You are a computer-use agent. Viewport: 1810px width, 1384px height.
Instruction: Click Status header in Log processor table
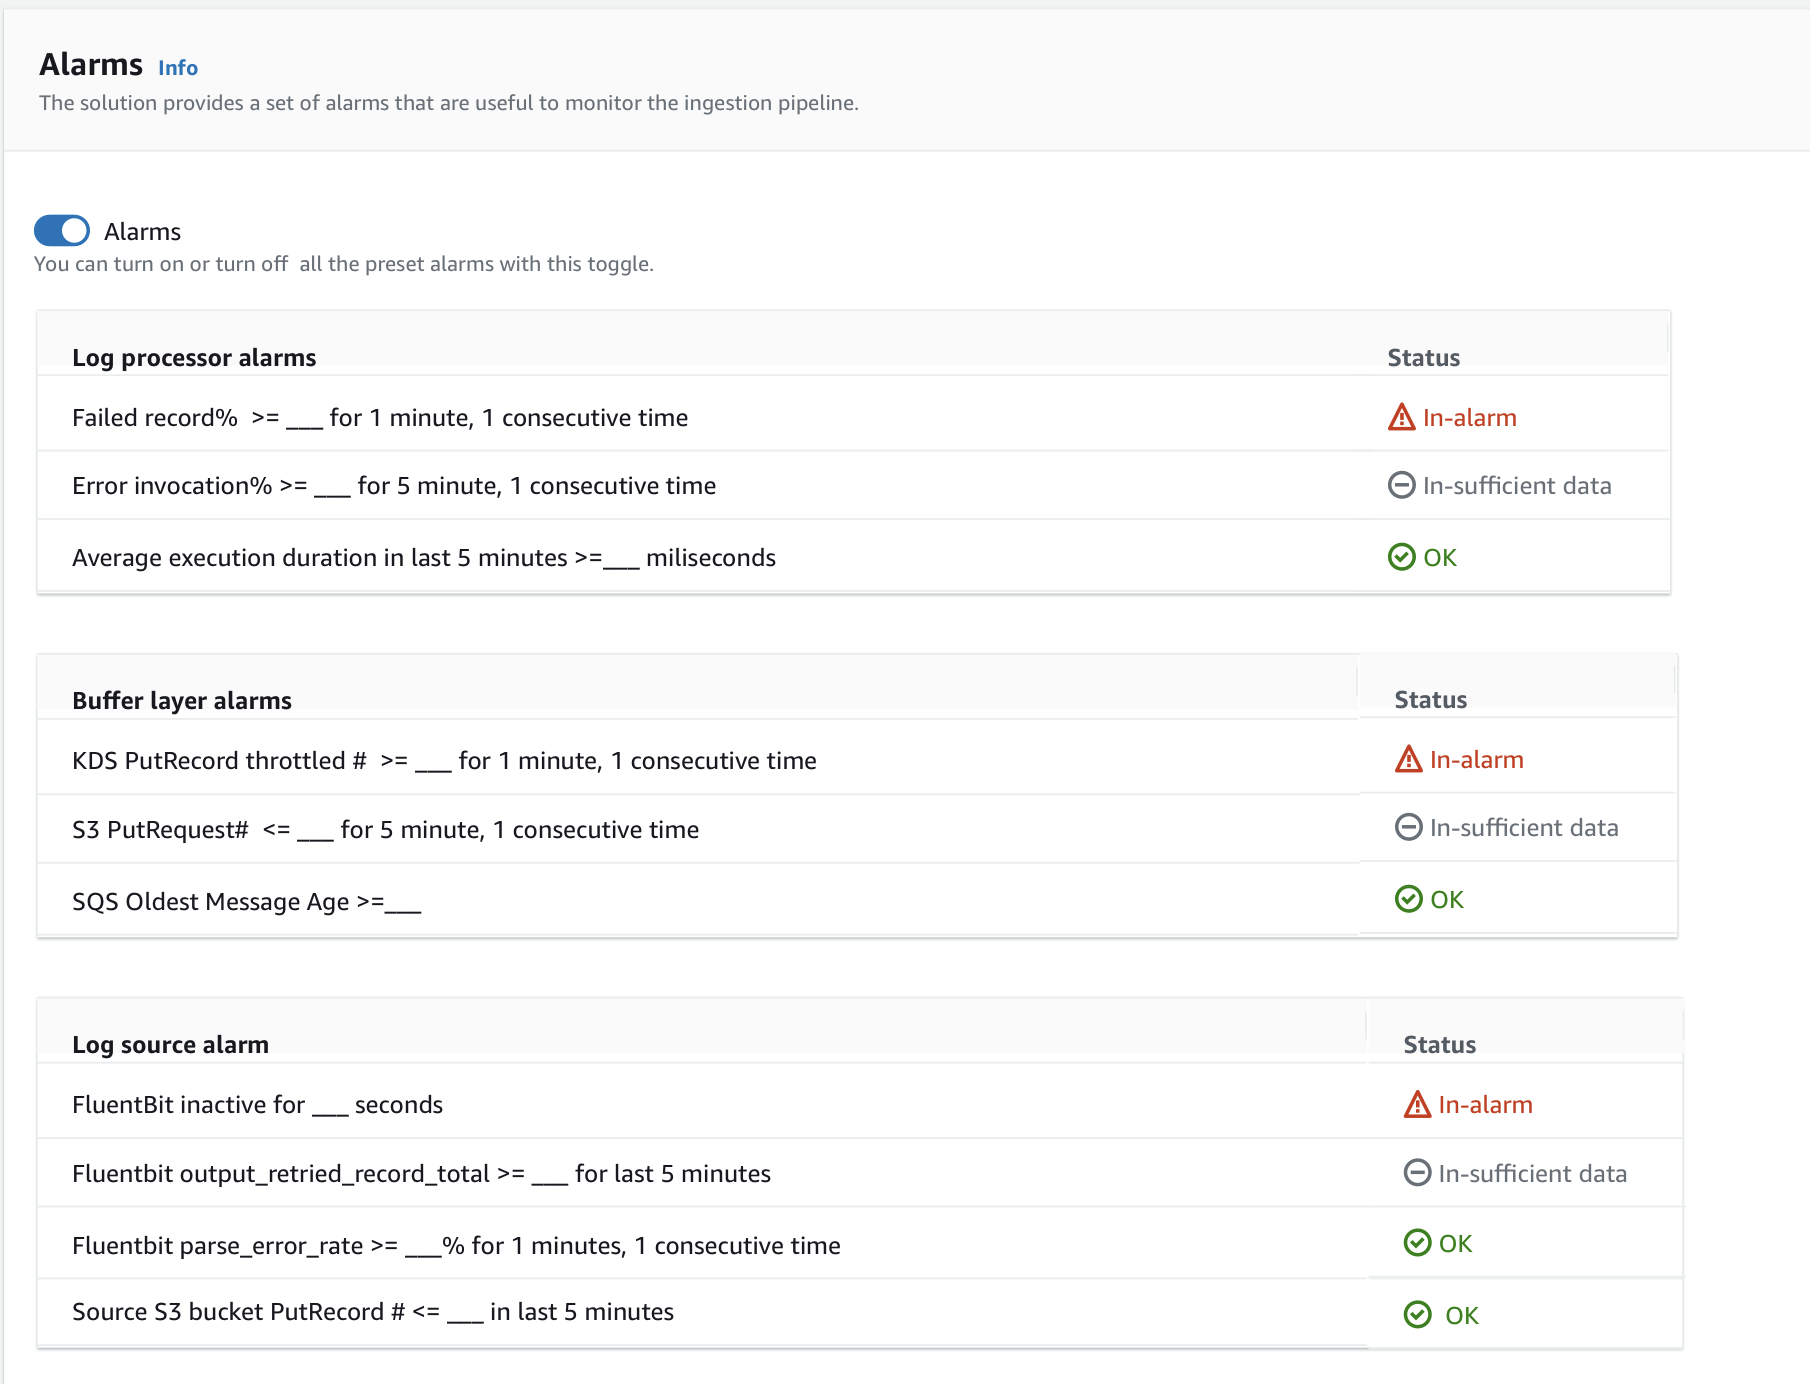tap(1423, 358)
